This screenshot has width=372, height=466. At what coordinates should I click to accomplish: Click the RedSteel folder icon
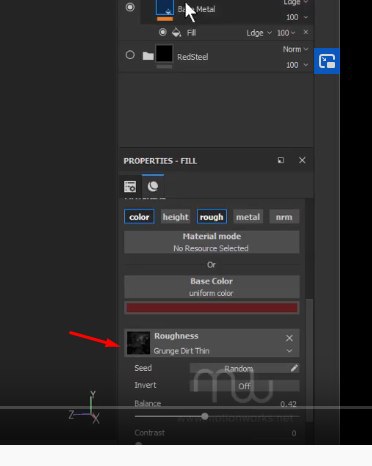pos(148,56)
